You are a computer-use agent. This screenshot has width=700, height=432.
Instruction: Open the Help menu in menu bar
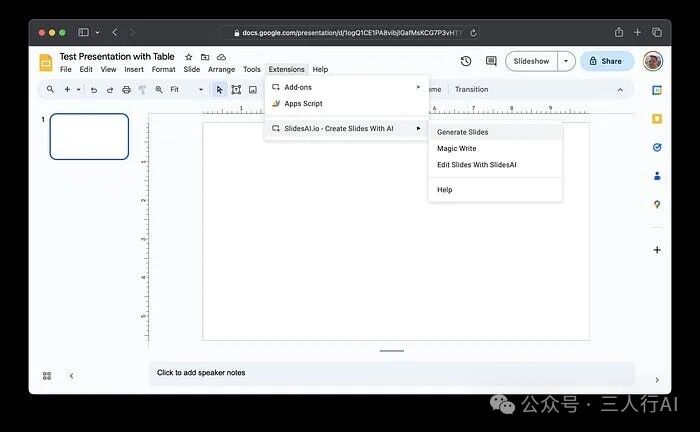[320, 69]
